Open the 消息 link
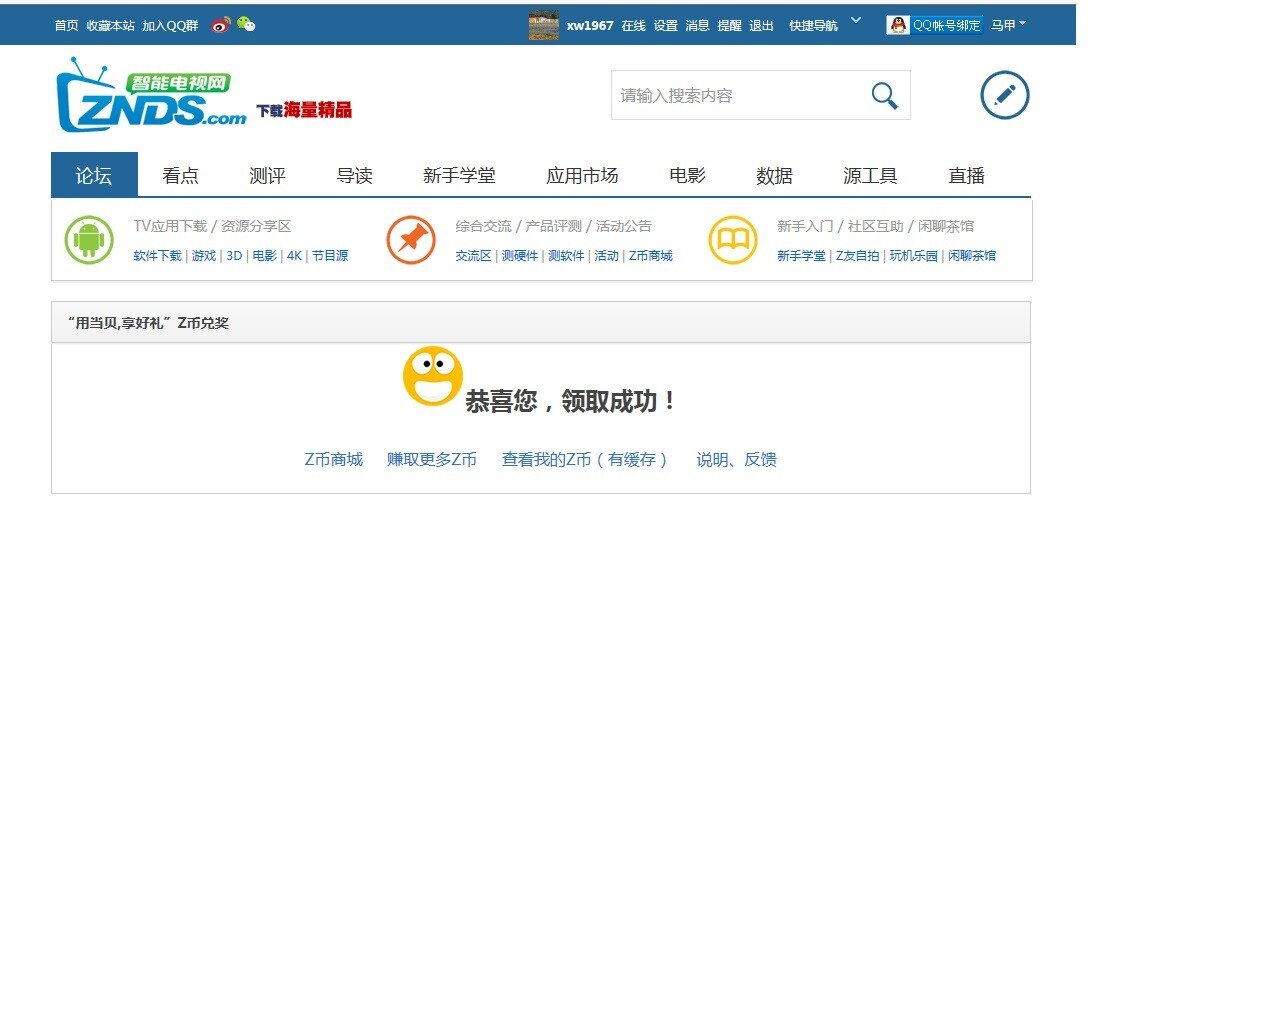1280x1024 pixels. (x=697, y=26)
